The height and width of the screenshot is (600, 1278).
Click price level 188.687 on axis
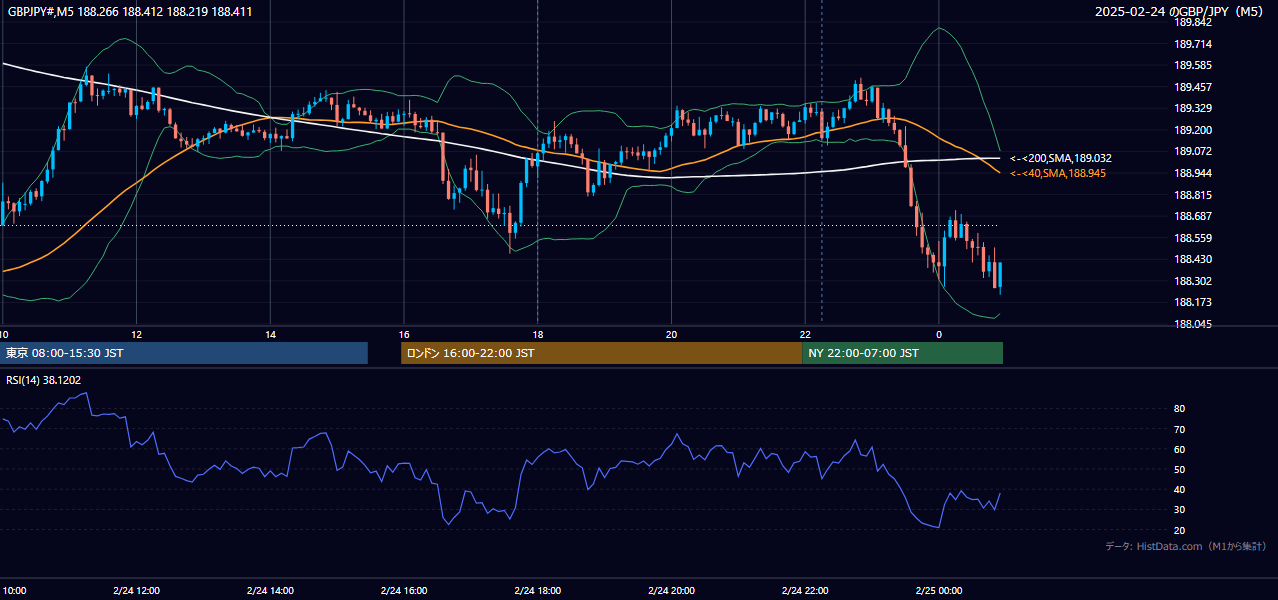point(1193,216)
